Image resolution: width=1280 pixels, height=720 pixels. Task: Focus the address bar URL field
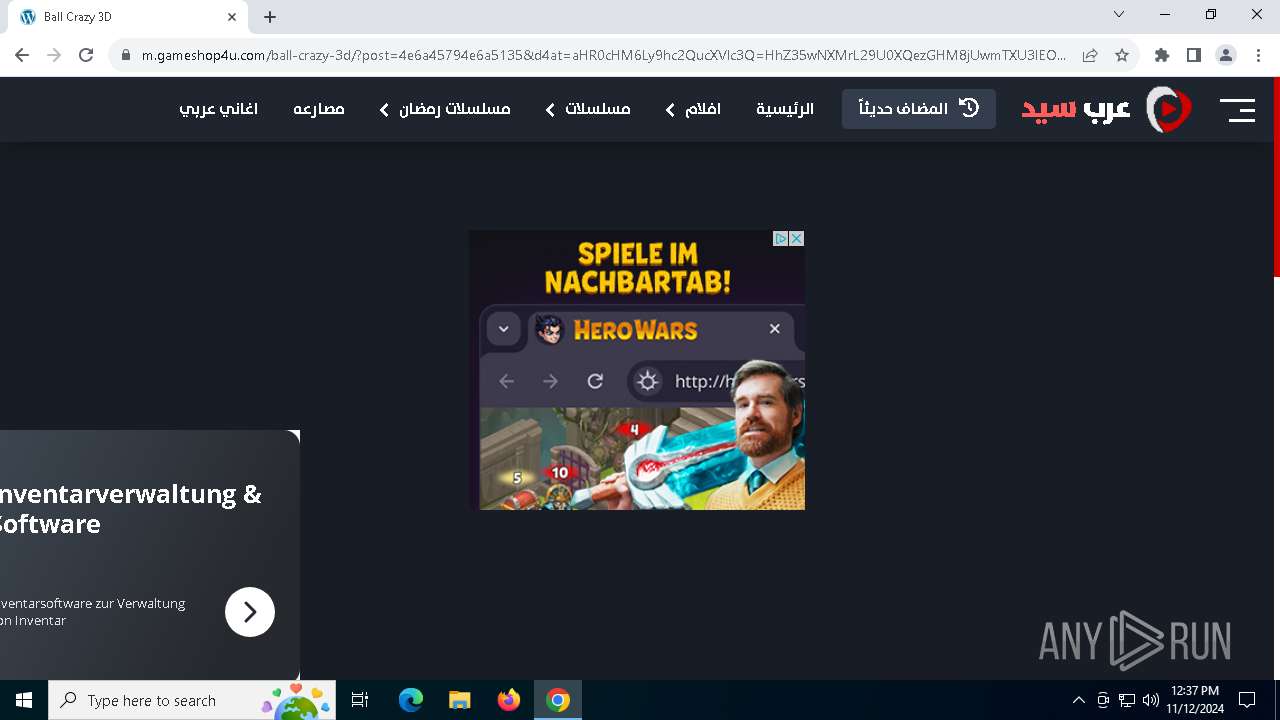click(604, 55)
